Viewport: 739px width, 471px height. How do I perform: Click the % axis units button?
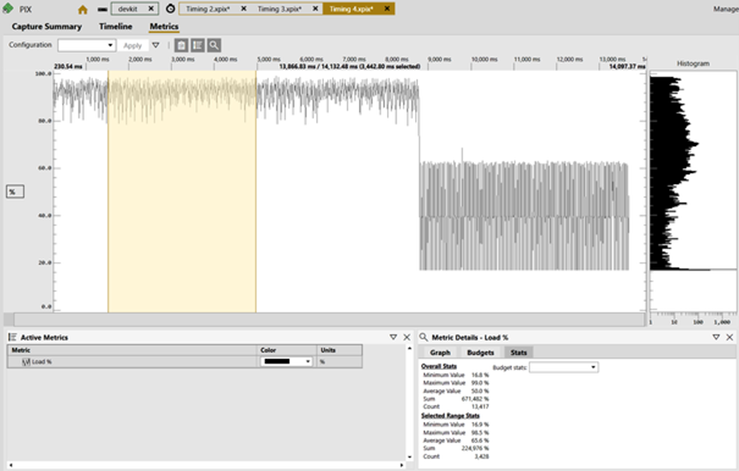pos(15,191)
